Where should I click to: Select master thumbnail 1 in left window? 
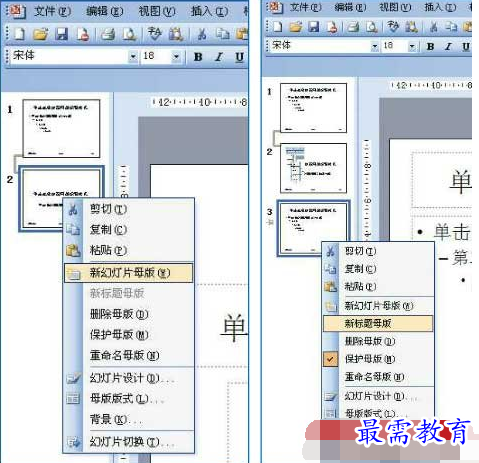click(x=61, y=128)
